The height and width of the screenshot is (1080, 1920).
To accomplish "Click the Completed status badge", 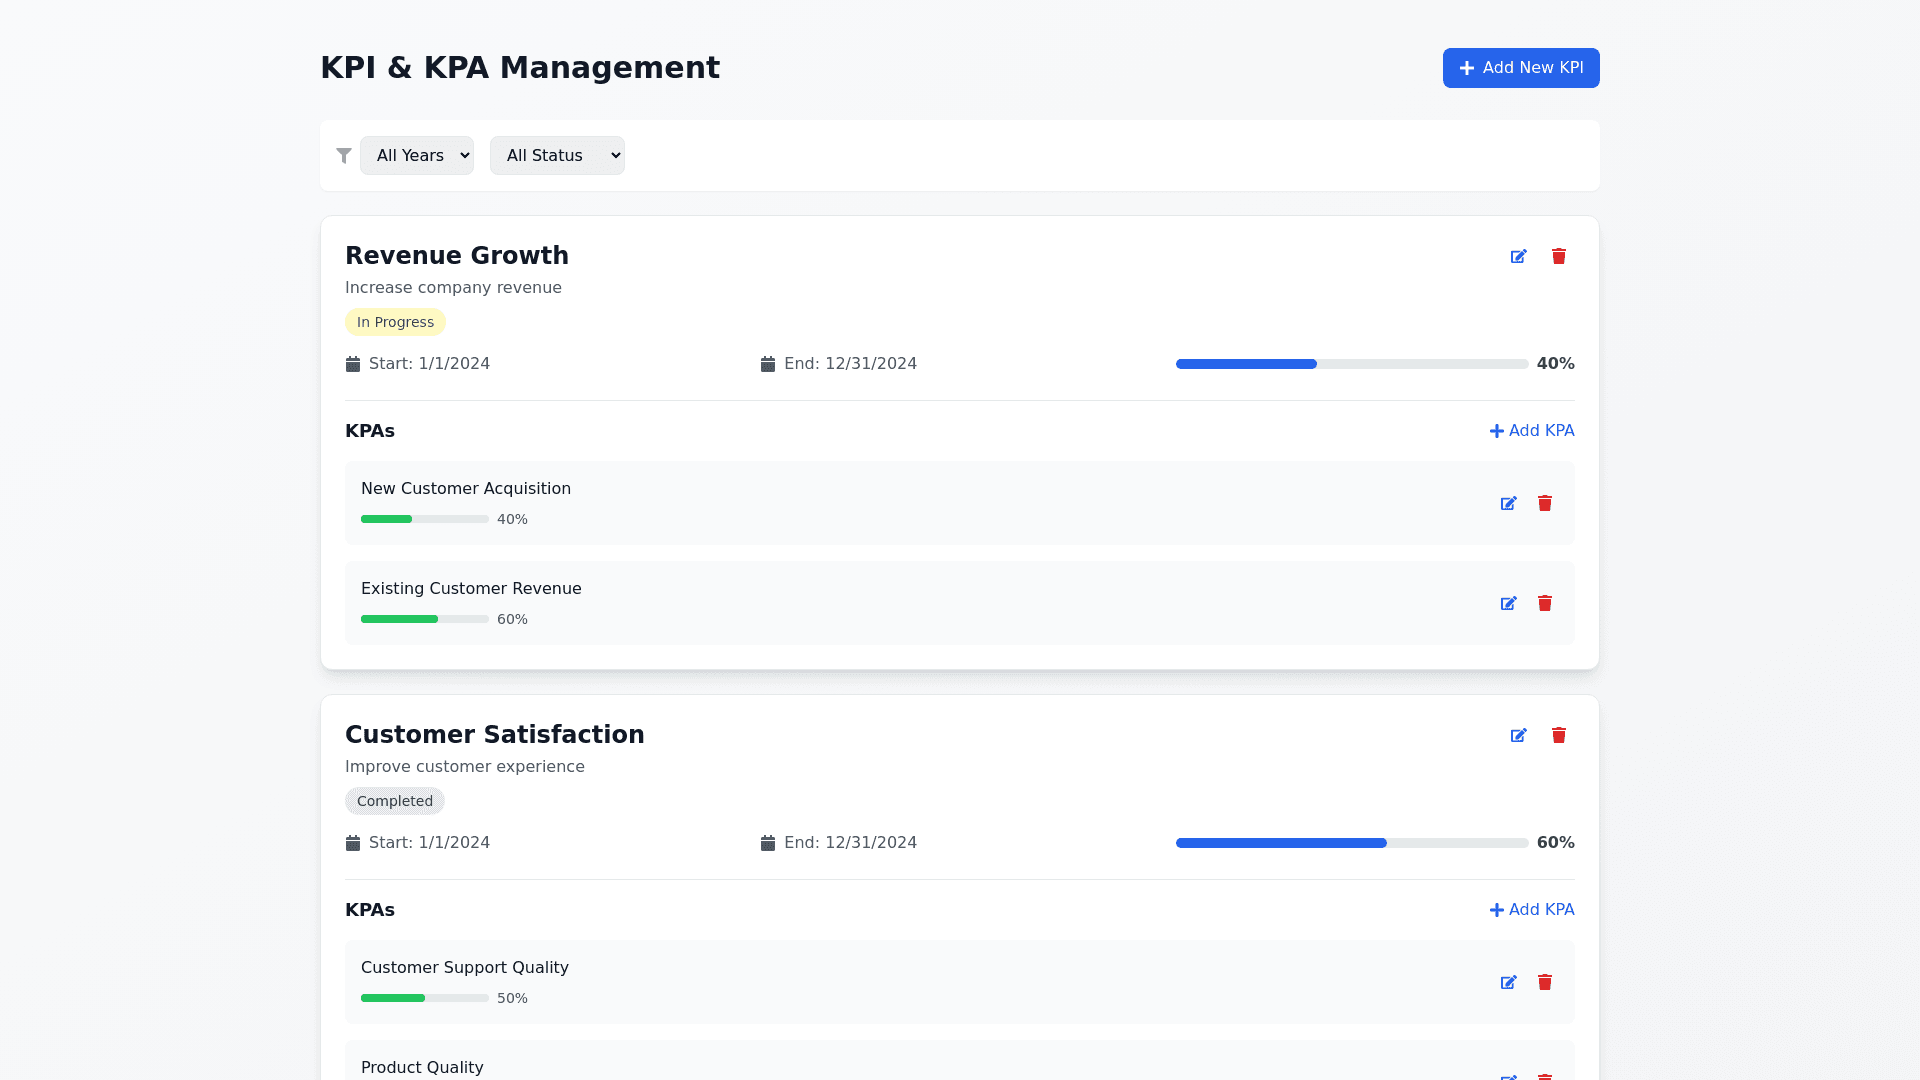I will 395,801.
